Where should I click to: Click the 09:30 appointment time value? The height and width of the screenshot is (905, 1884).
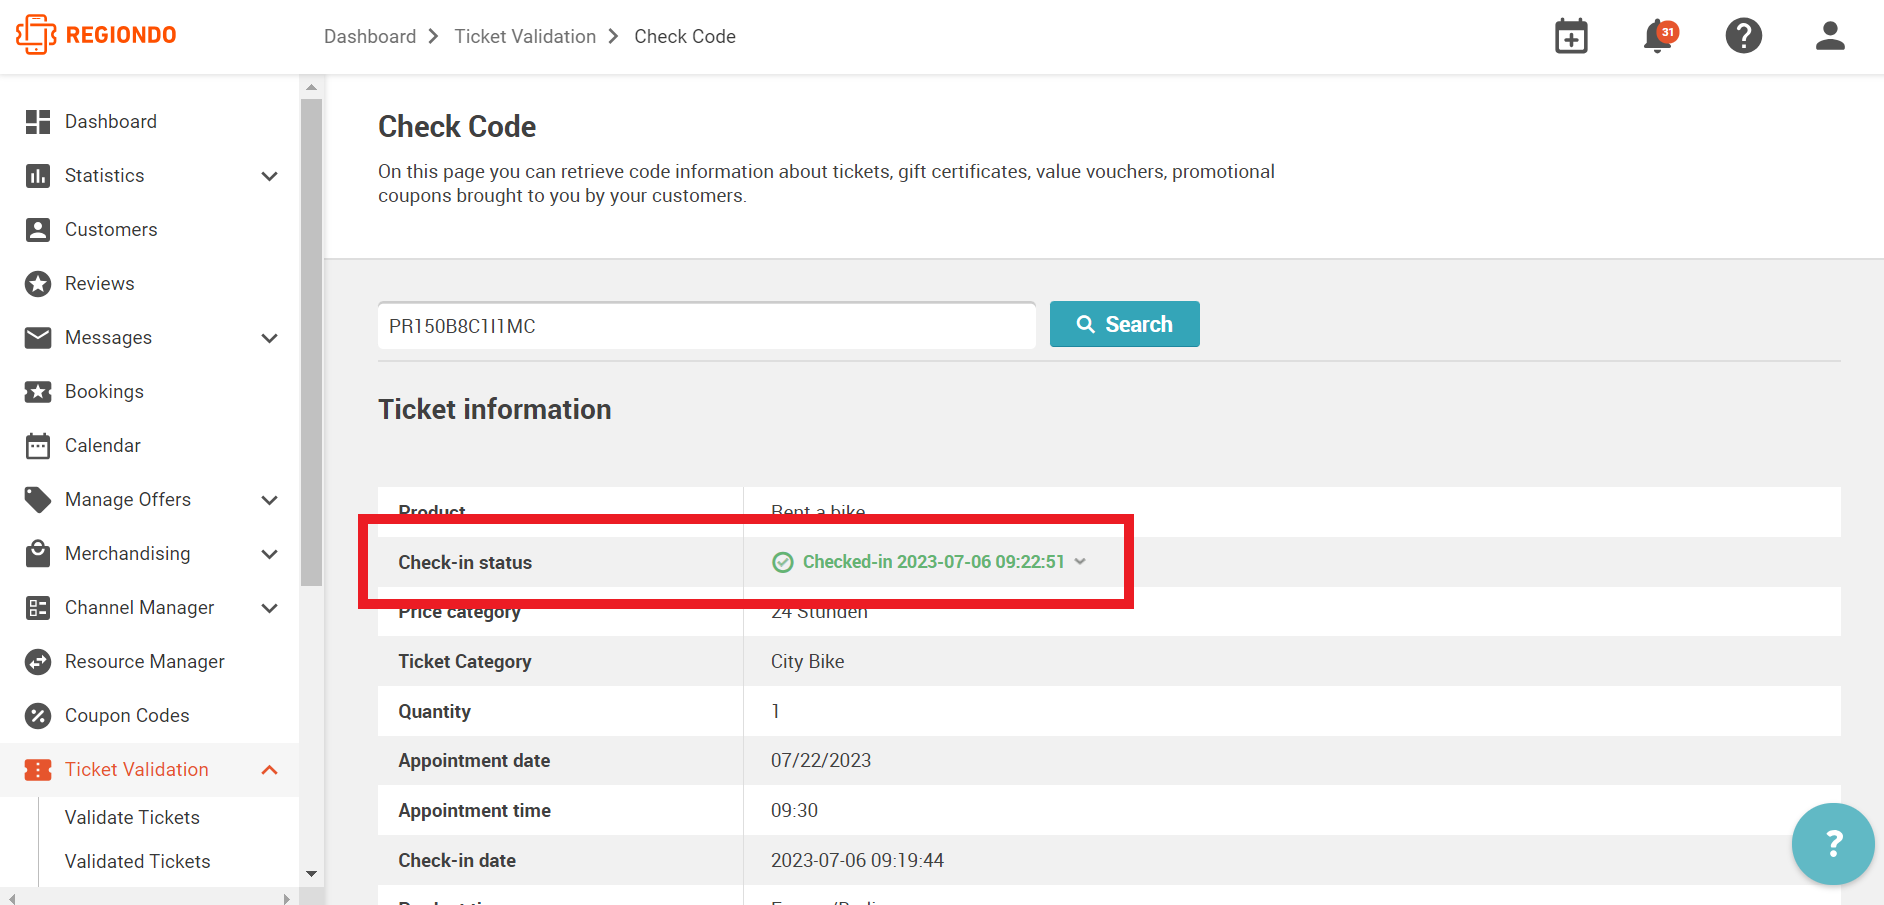pyautogui.click(x=794, y=811)
